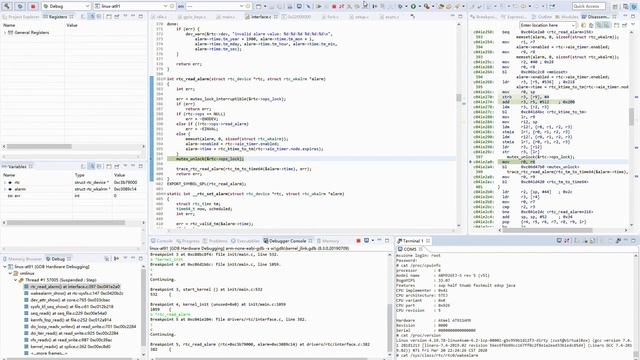Screen dimensions: 640x360
Task: Expand the alarm variable row
Action: coord(5,189)
